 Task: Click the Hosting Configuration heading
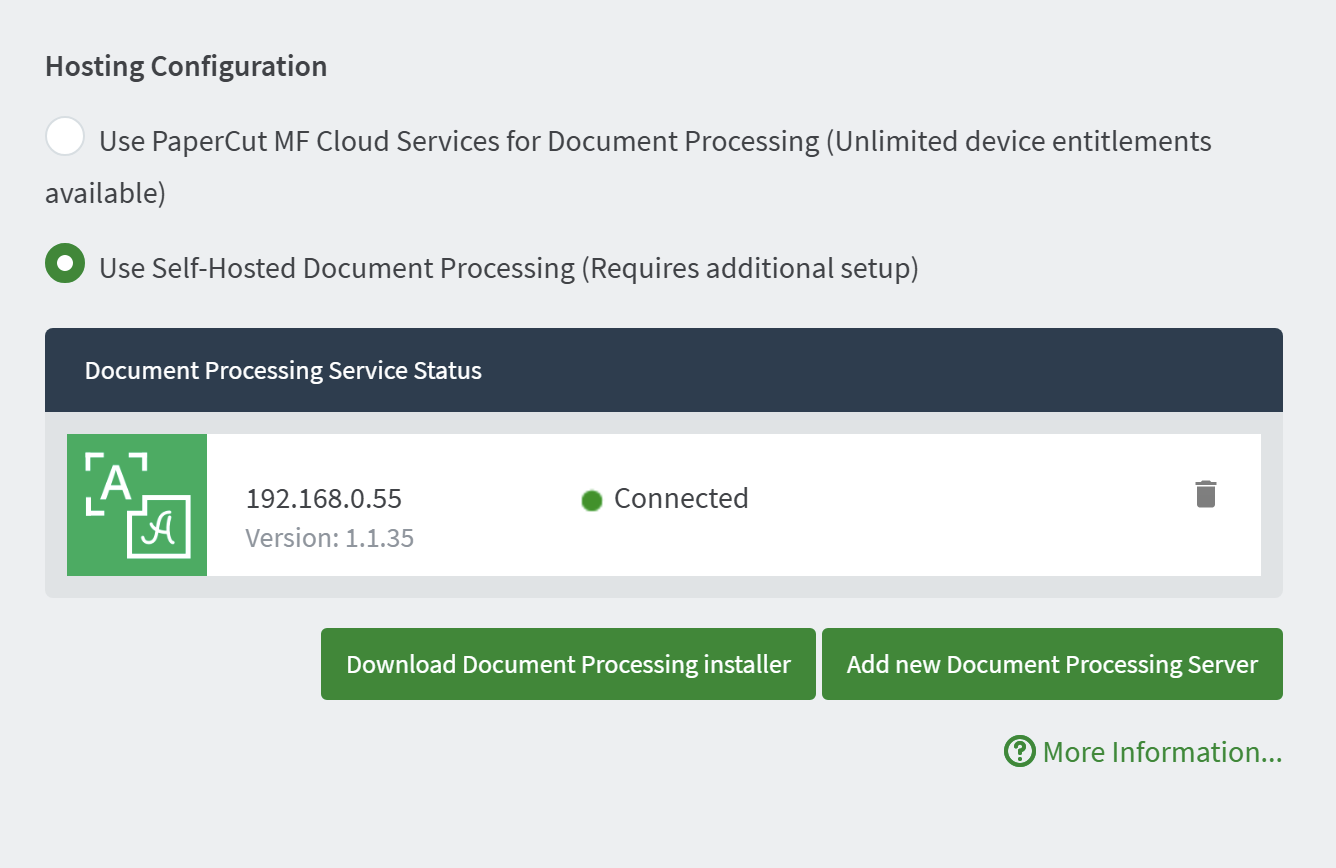point(186,67)
